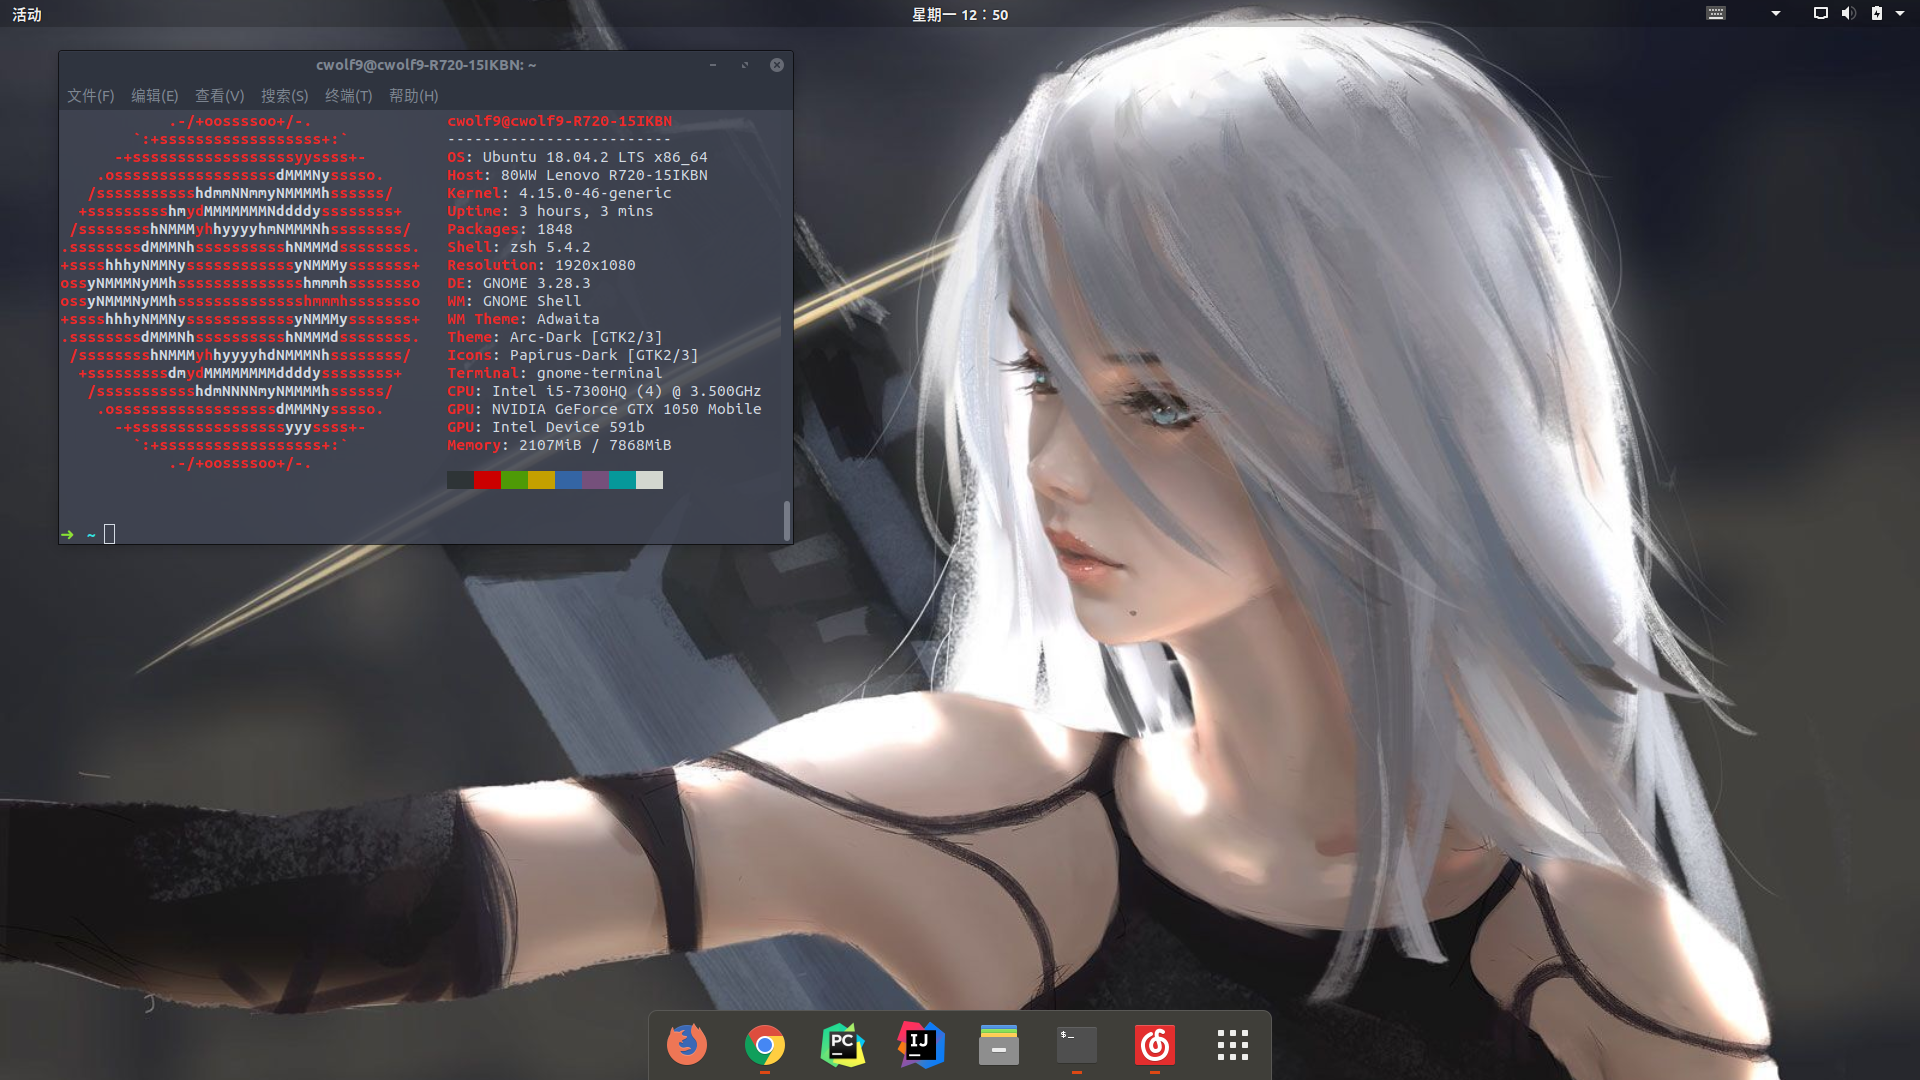Image resolution: width=1920 pixels, height=1080 pixels.
Task: Click the 'Ubuntu 18.04.2 LTS x86_64' text
Action: click(x=595, y=157)
